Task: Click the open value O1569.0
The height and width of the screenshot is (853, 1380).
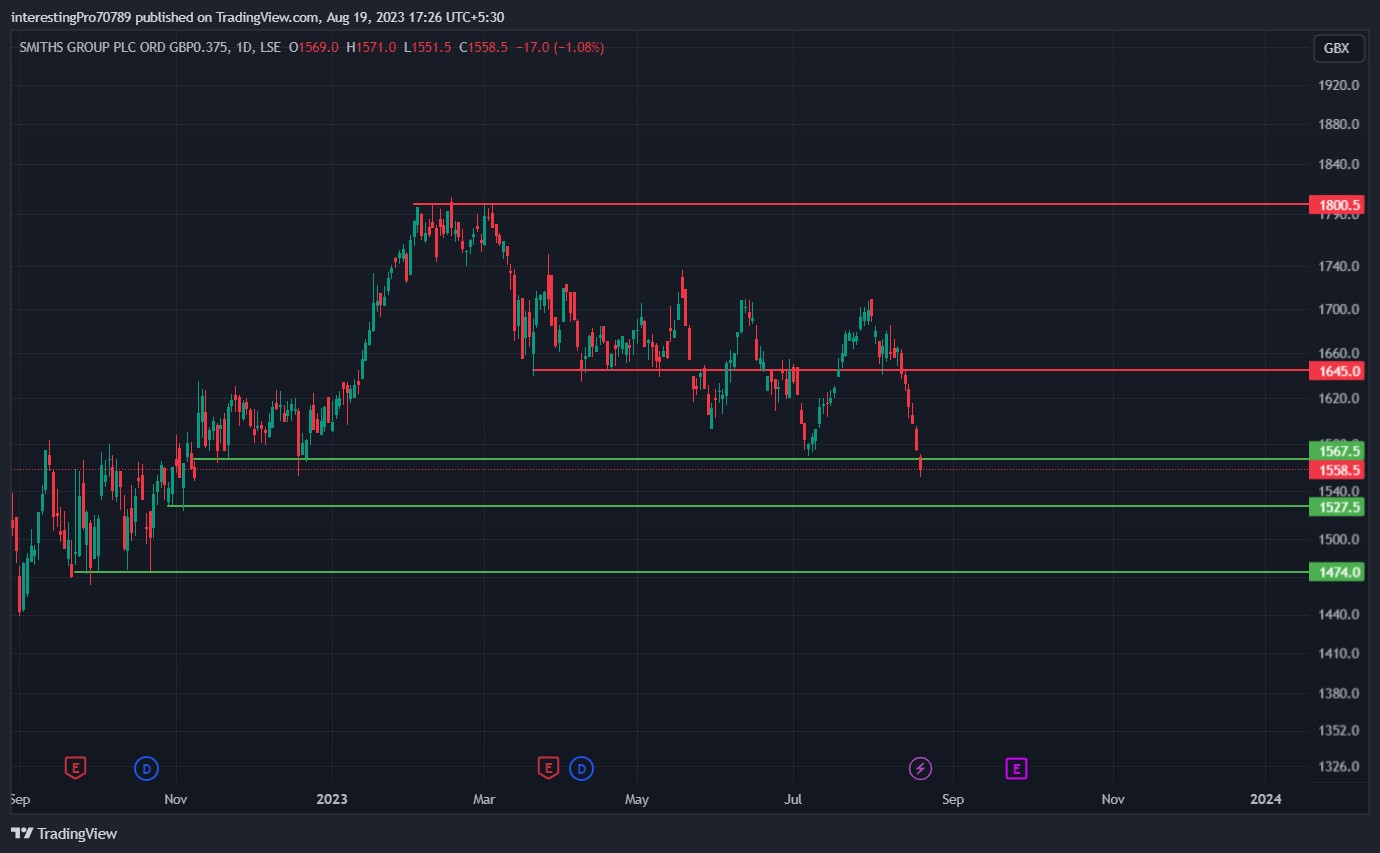Action: tap(313, 47)
